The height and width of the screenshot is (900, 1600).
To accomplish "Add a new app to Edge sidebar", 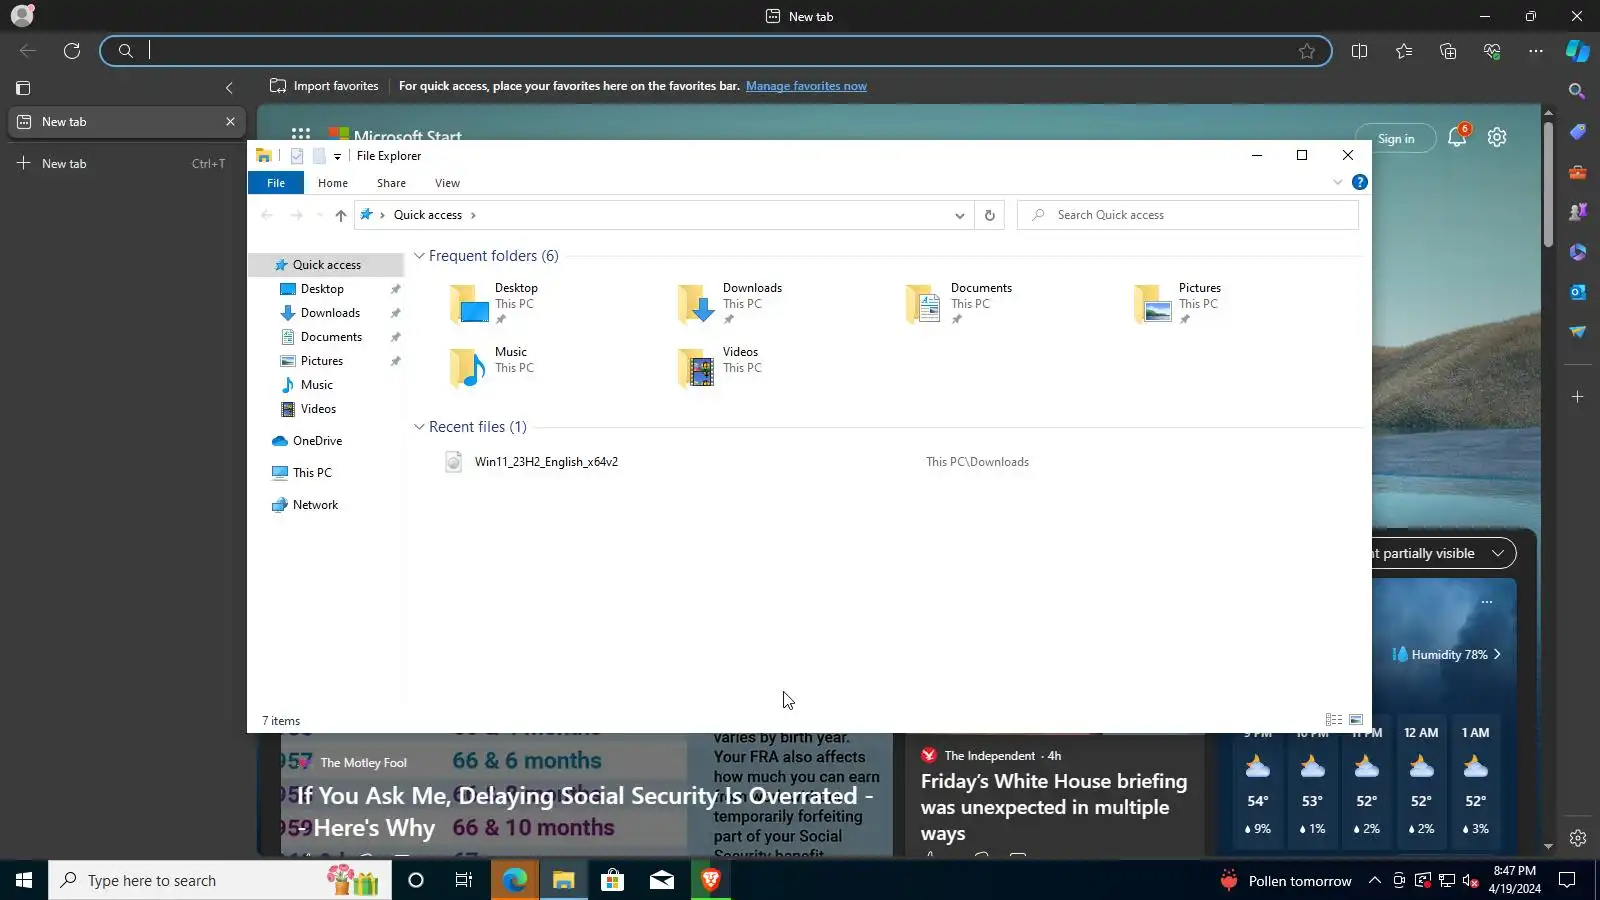I will 1577,397.
